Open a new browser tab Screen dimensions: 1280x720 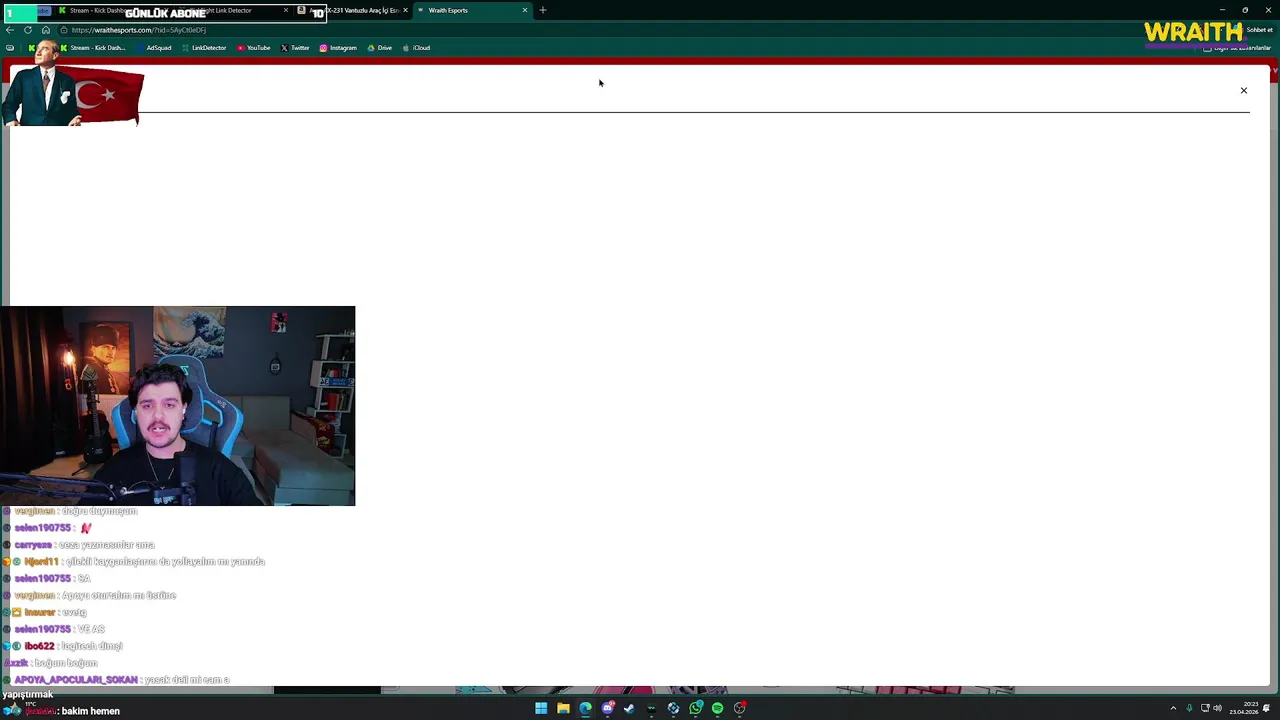click(x=543, y=10)
